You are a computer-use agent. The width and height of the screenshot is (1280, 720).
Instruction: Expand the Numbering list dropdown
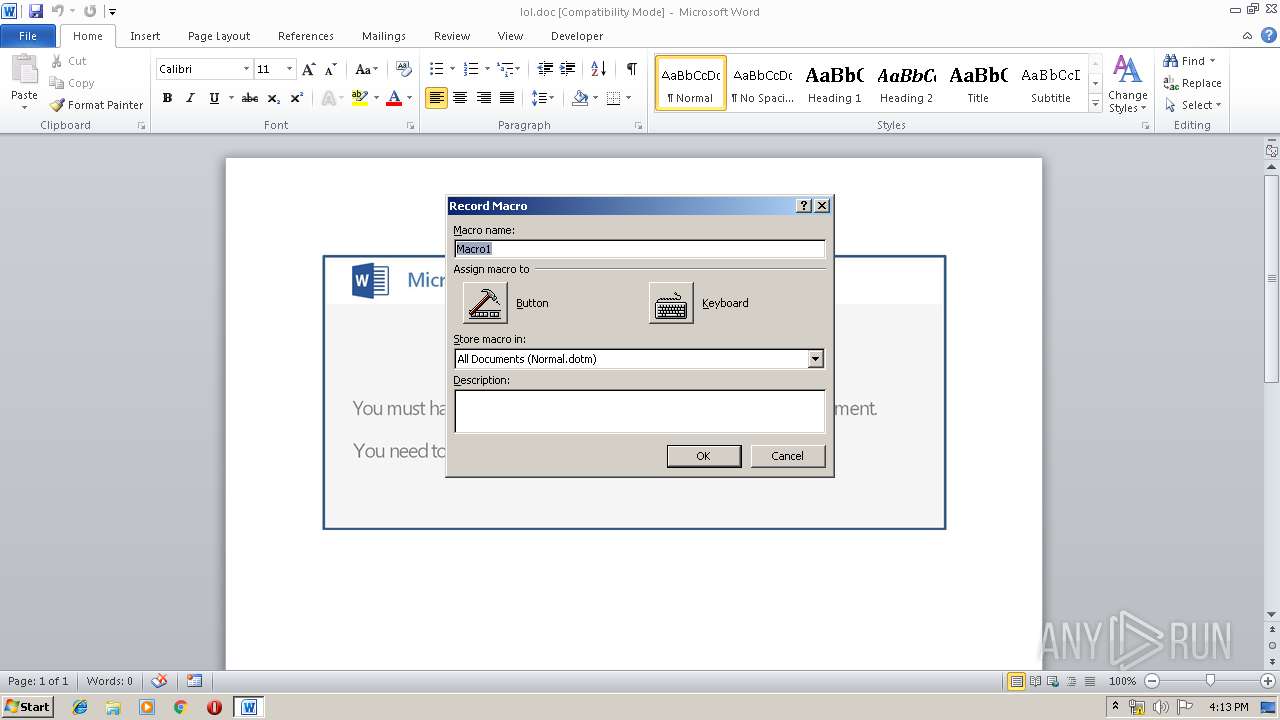pos(487,69)
